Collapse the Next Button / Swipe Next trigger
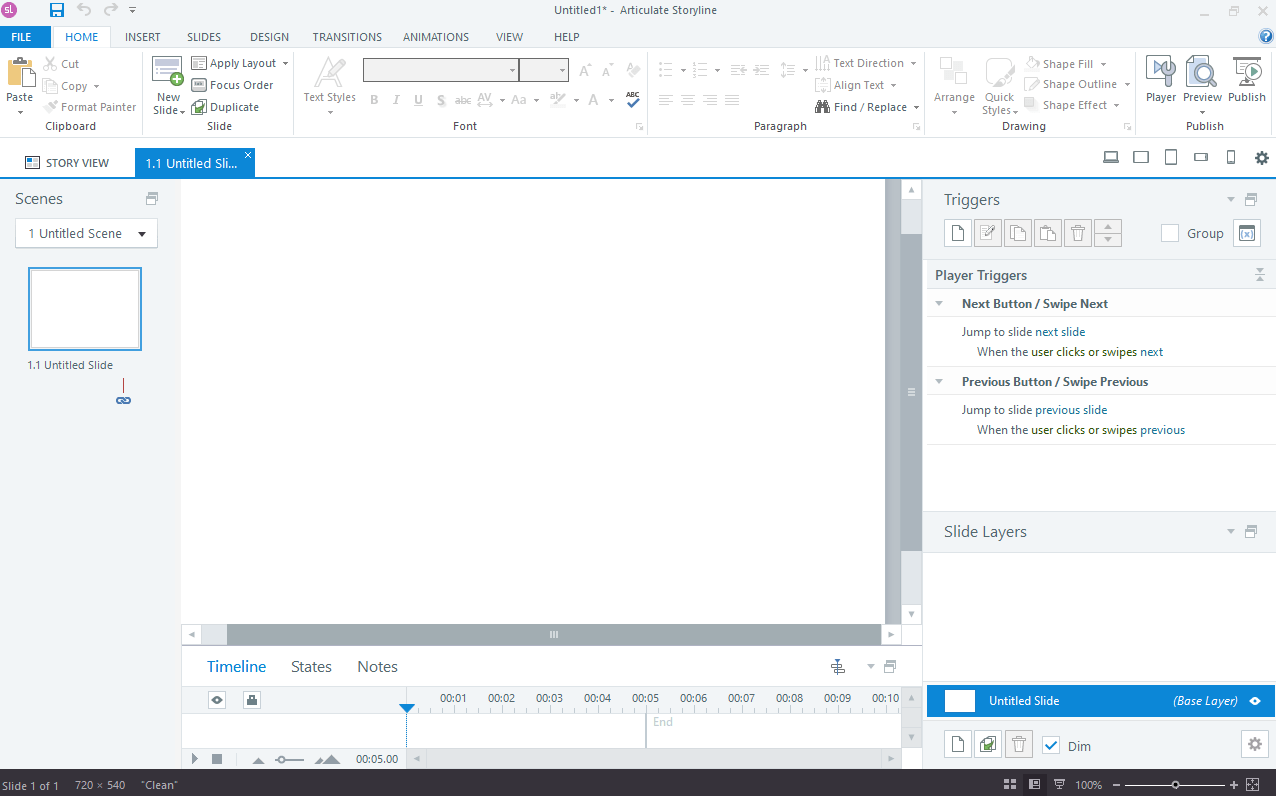1276x796 pixels. 938,303
